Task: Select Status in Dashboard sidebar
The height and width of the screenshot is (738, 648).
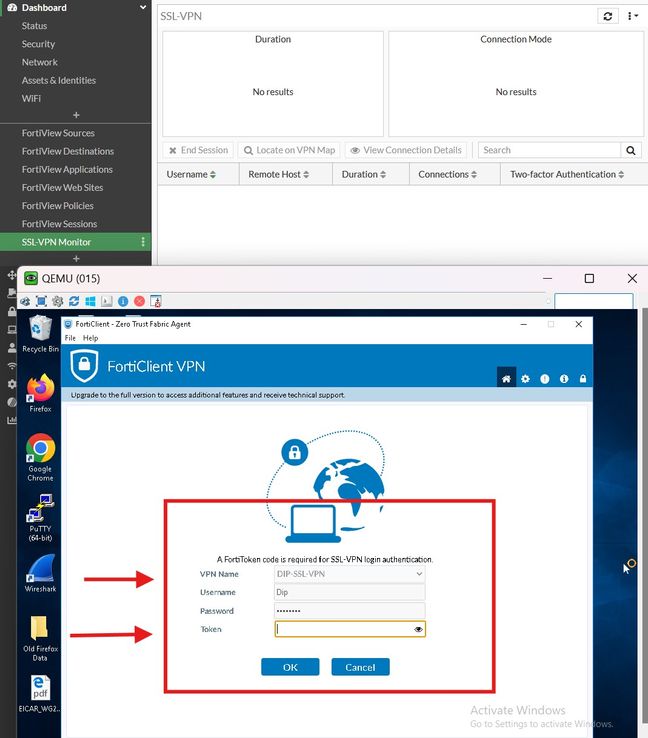Action: 34,26
